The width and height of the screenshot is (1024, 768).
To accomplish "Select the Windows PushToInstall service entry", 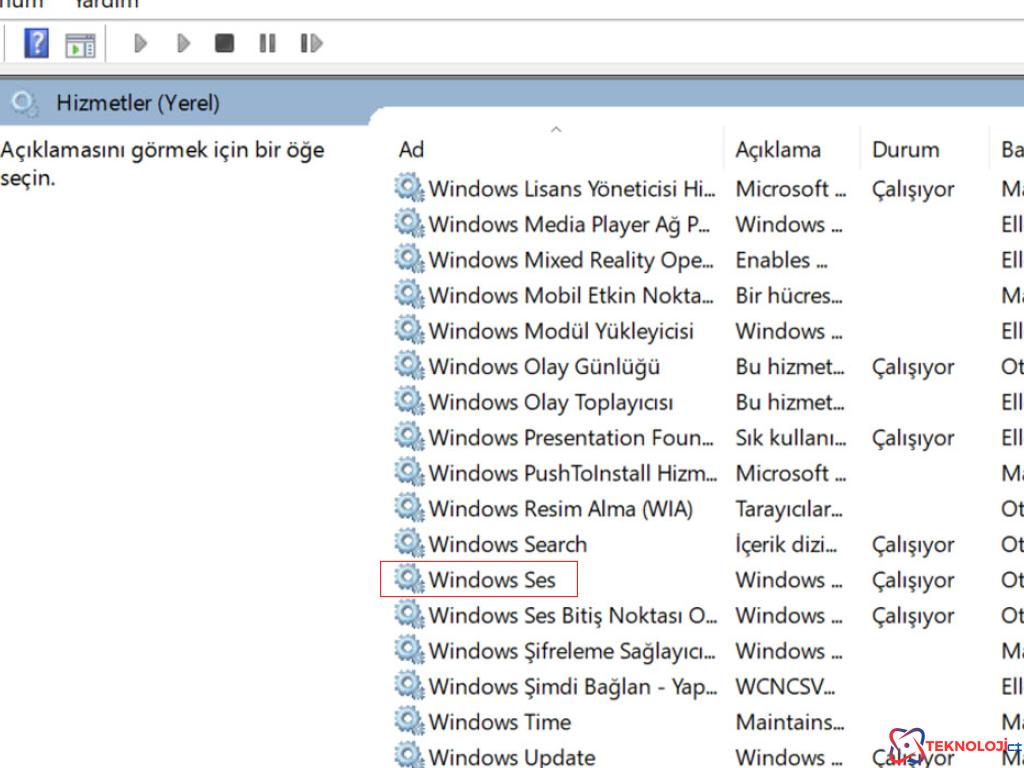I will click(572, 473).
